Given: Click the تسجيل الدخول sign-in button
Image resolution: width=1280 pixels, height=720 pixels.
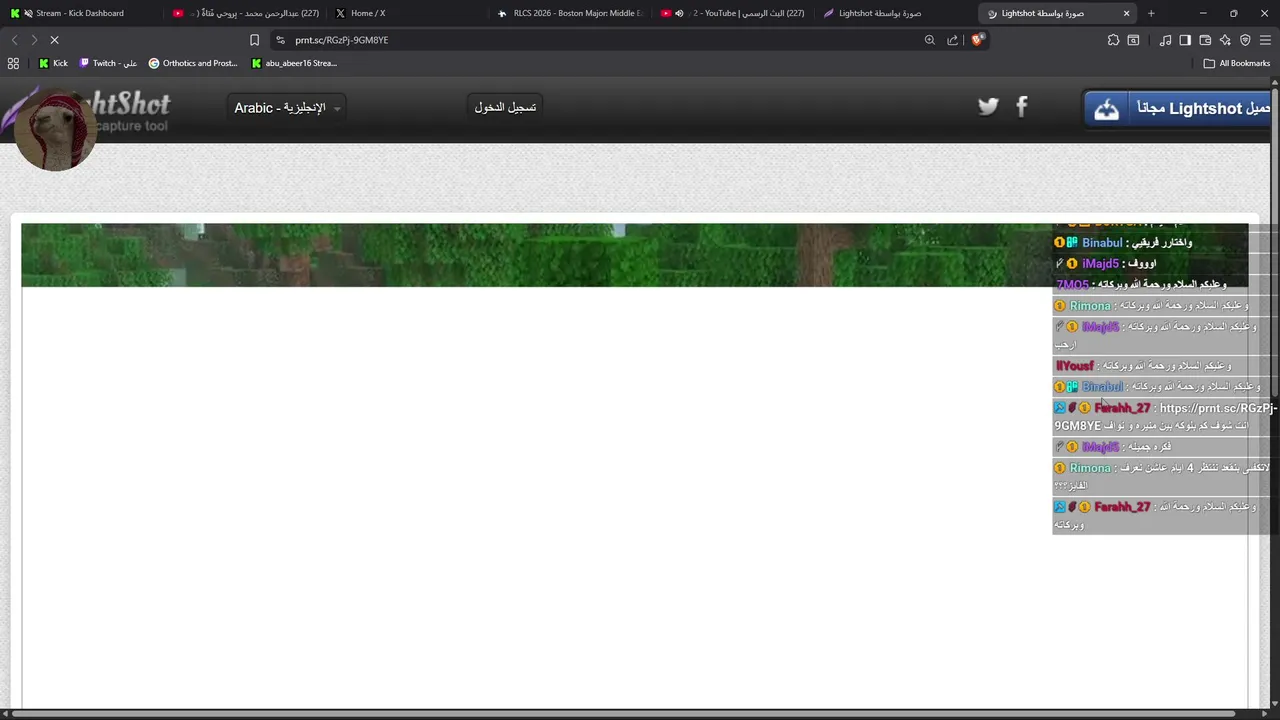Looking at the screenshot, I should tap(505, 107).
